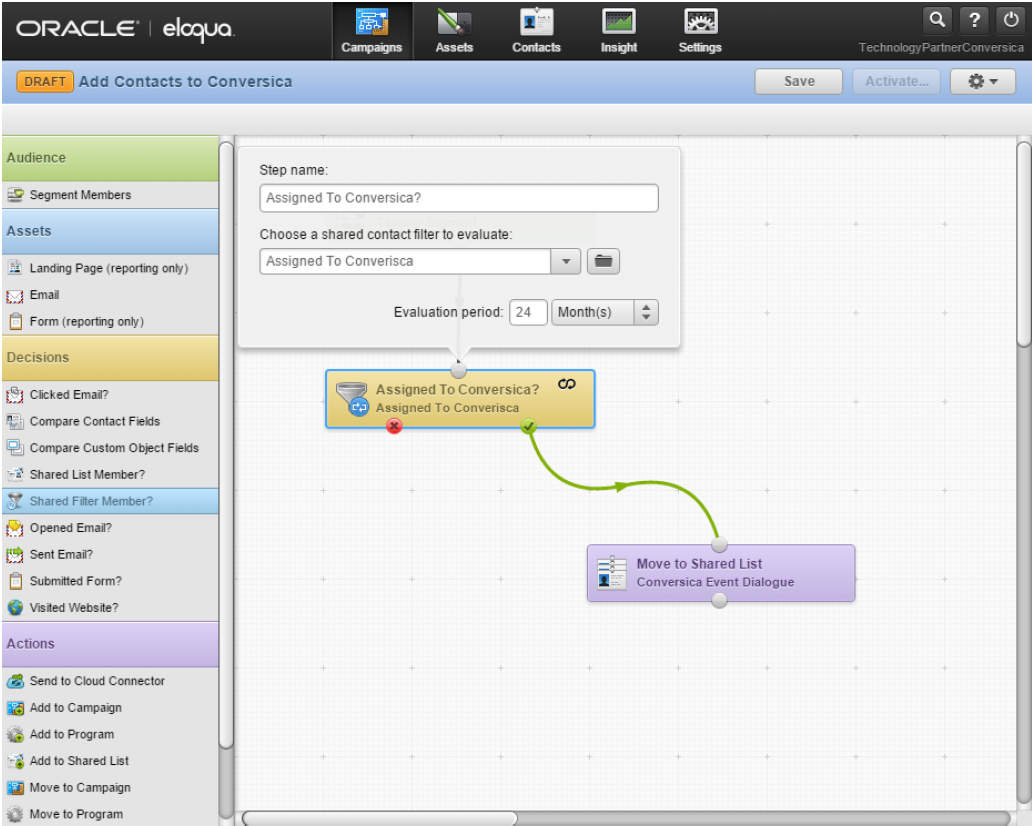Pick the Submitted Form? icon
Image resolution: width=1034 pixels, height=826 pixels.
tap(15, 581)
